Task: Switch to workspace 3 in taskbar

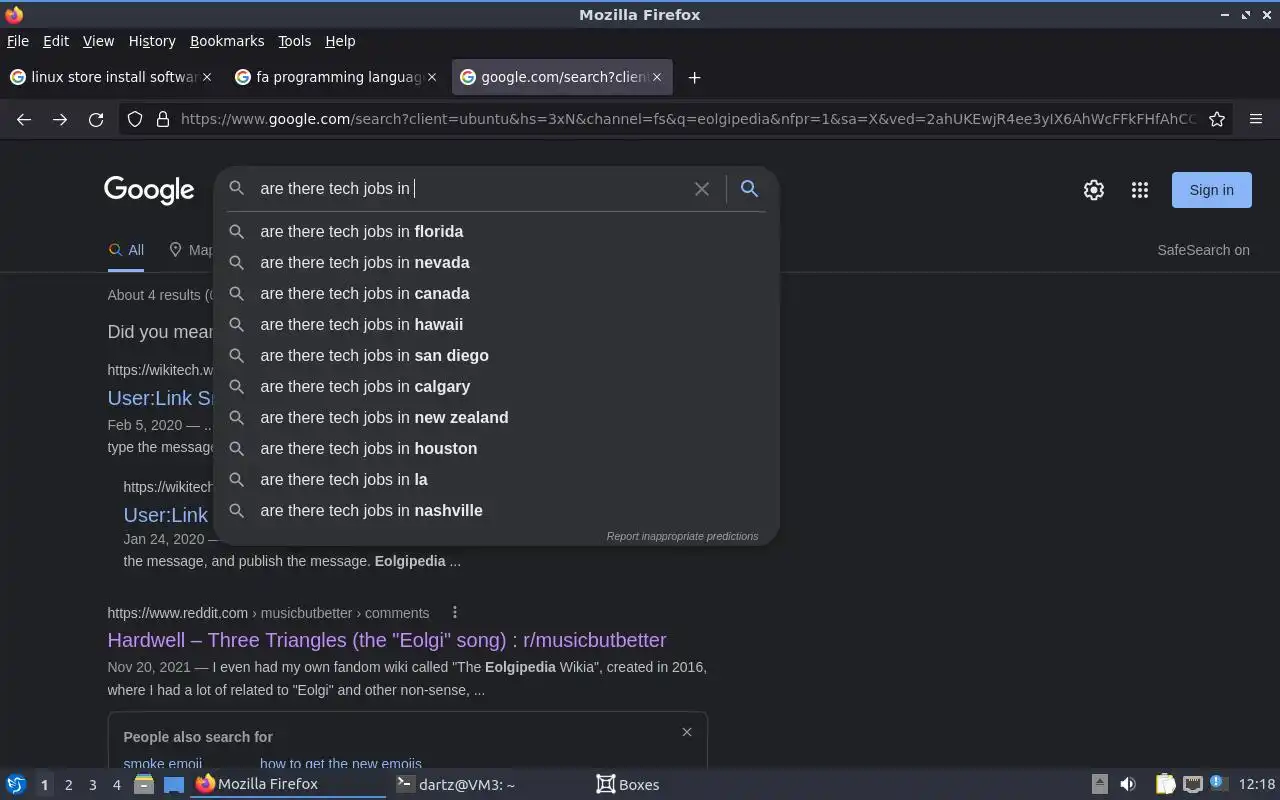Action: click(x=93, y=785)
